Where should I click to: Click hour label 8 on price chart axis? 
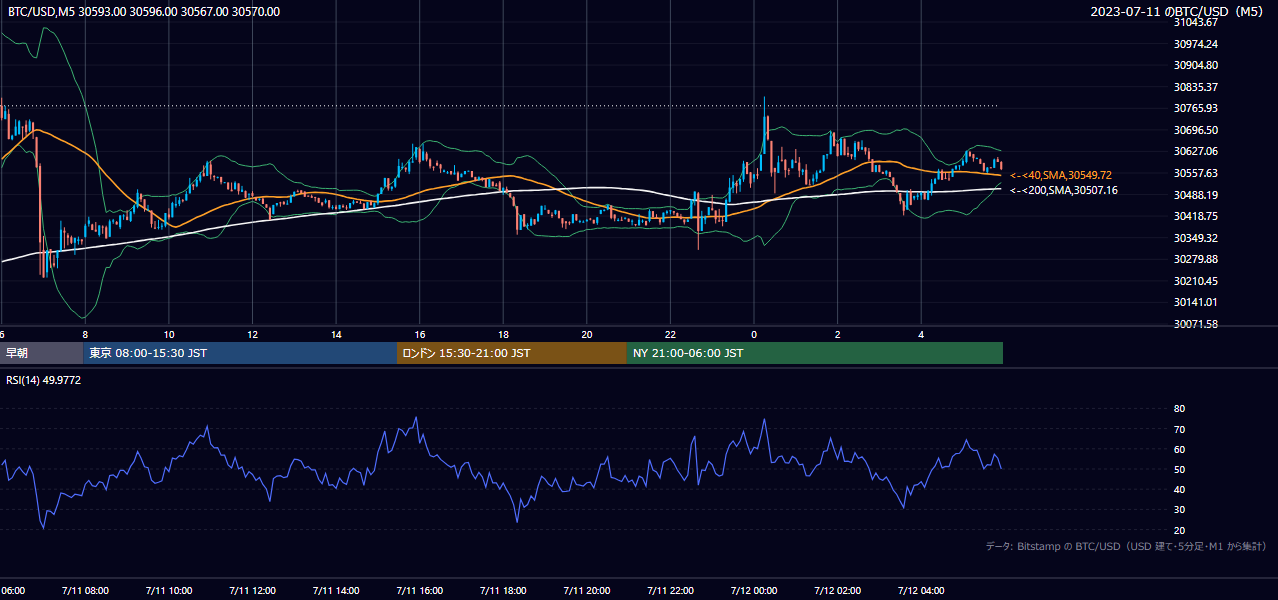coord(85,334)
